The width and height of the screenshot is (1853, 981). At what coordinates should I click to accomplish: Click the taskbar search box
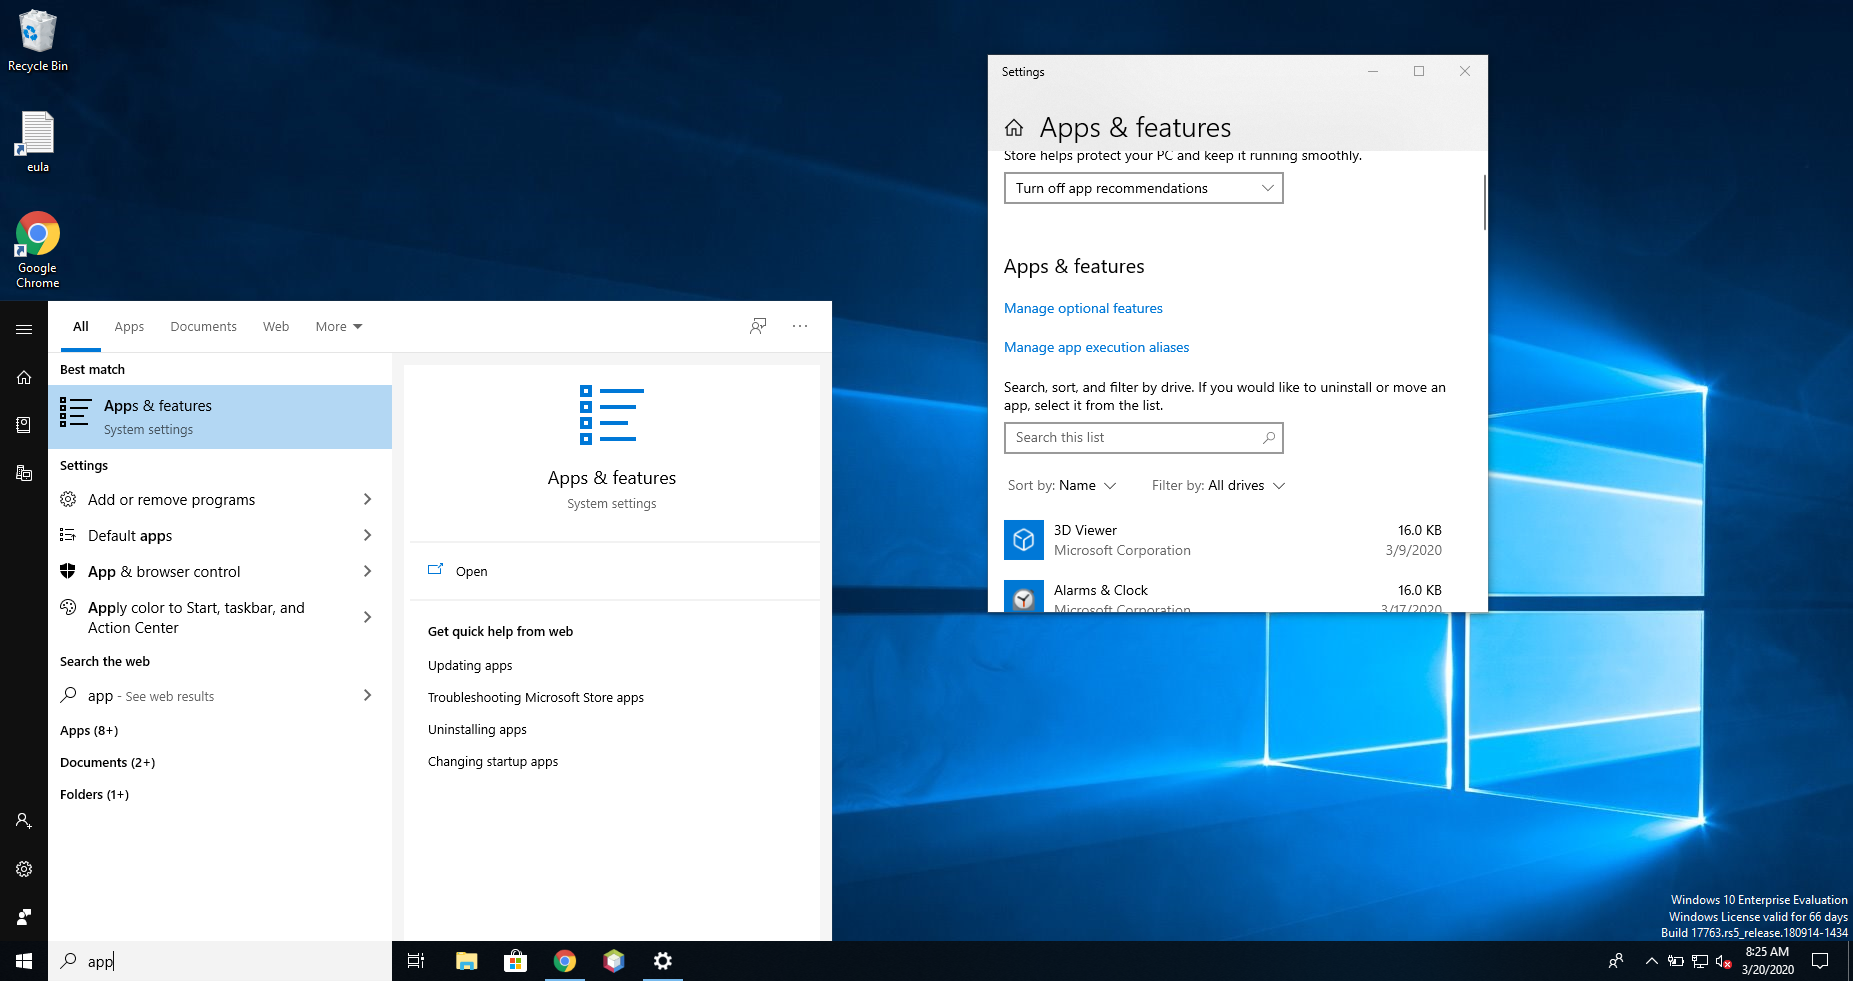pos(220,961)
